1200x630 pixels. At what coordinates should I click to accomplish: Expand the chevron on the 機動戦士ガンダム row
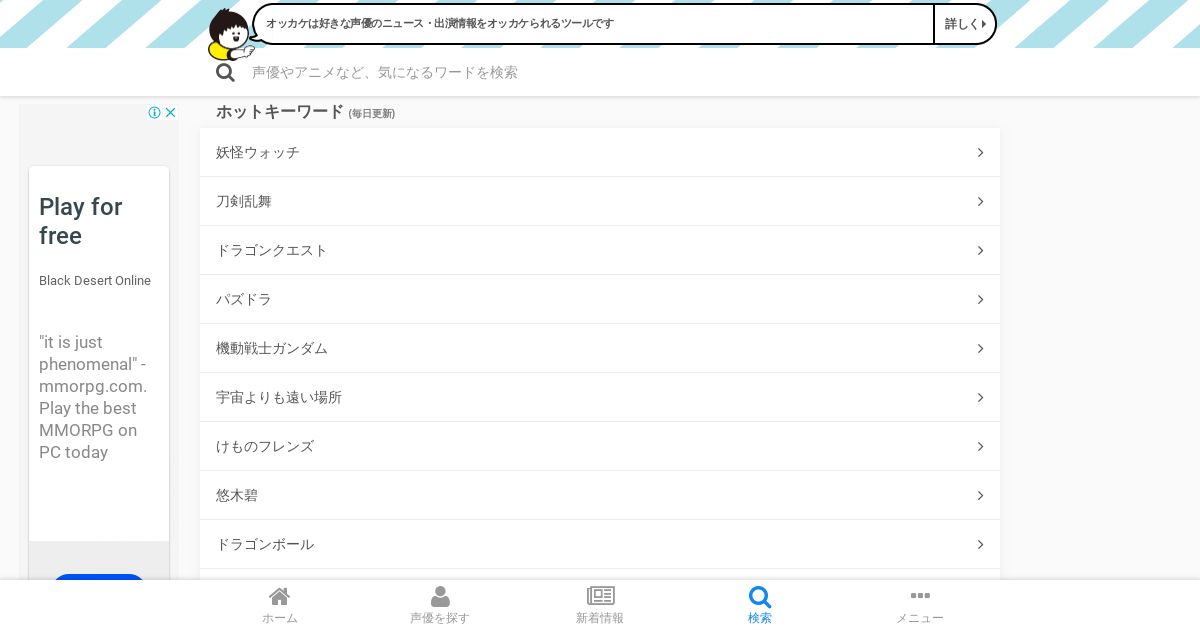click(980, 349)
